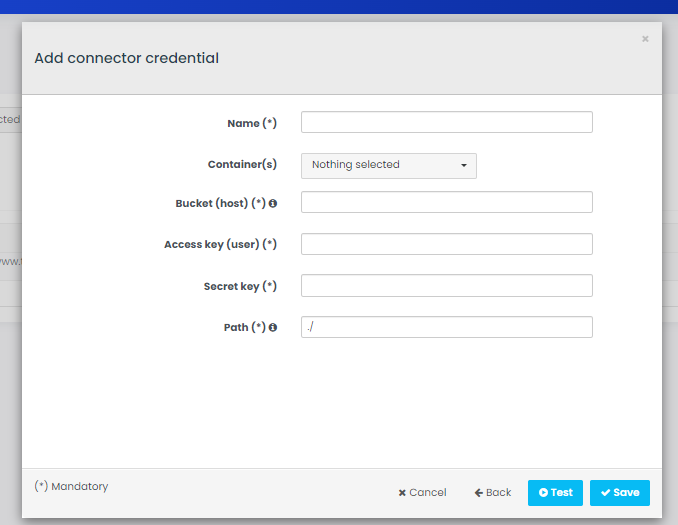
Task: Click the 'Secret key (*)' label
Action: click(240, 286)
